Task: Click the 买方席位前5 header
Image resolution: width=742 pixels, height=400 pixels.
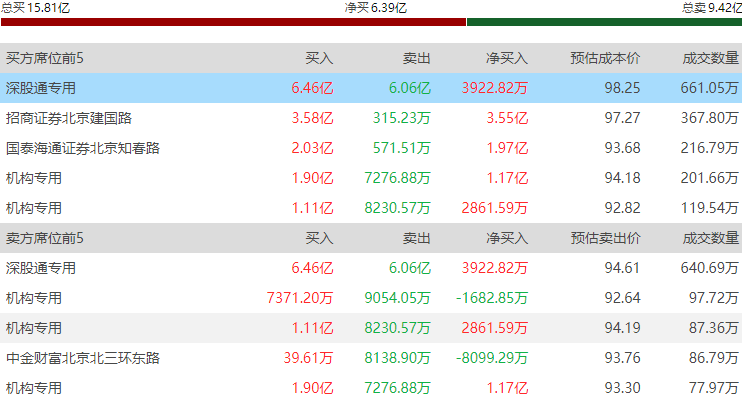Action: [44, 58]
